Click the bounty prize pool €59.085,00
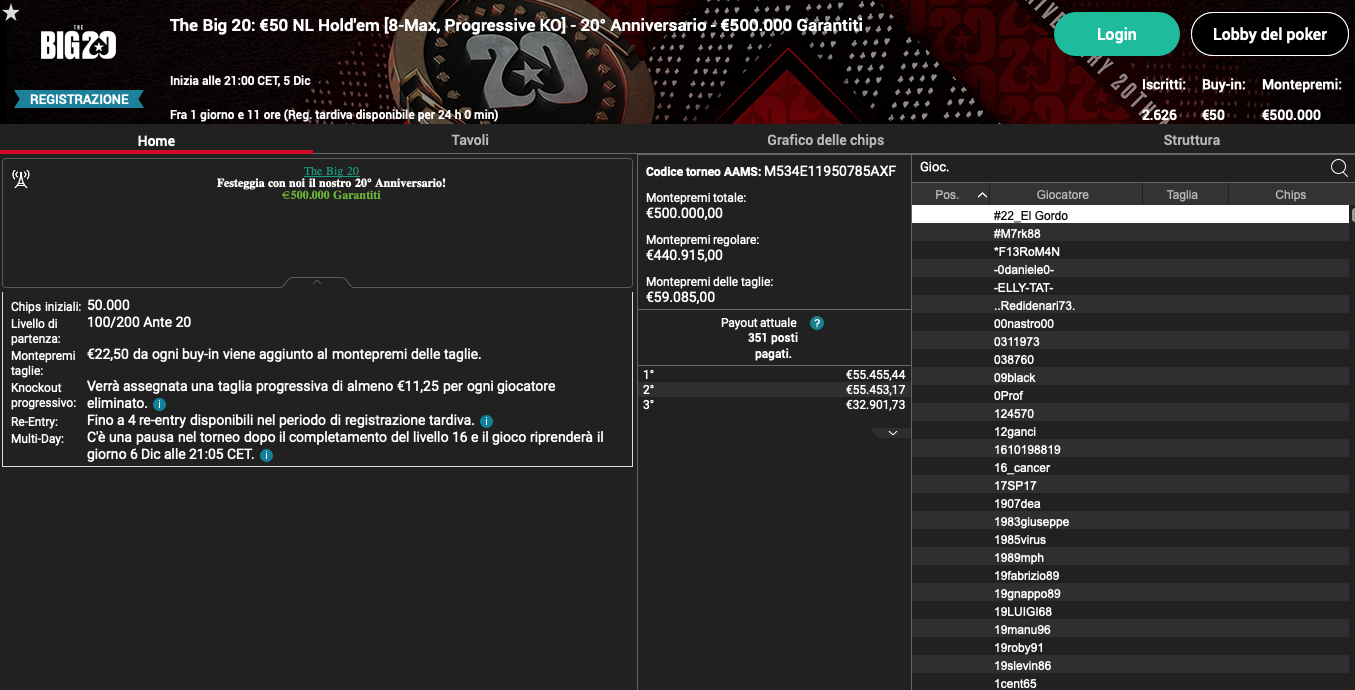Viewport: 1355px width, 690px height. [680, 297]
